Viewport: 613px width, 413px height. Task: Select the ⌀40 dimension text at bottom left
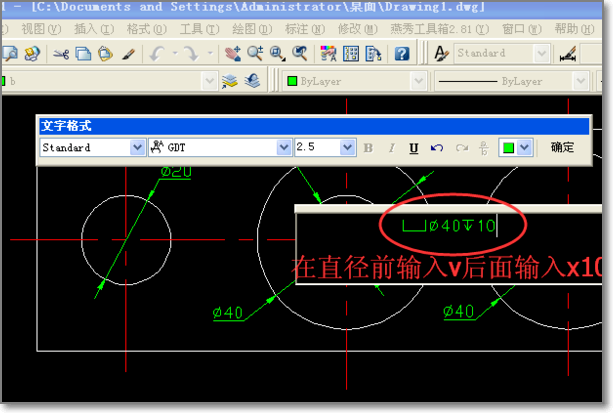[x=228, y=312]
